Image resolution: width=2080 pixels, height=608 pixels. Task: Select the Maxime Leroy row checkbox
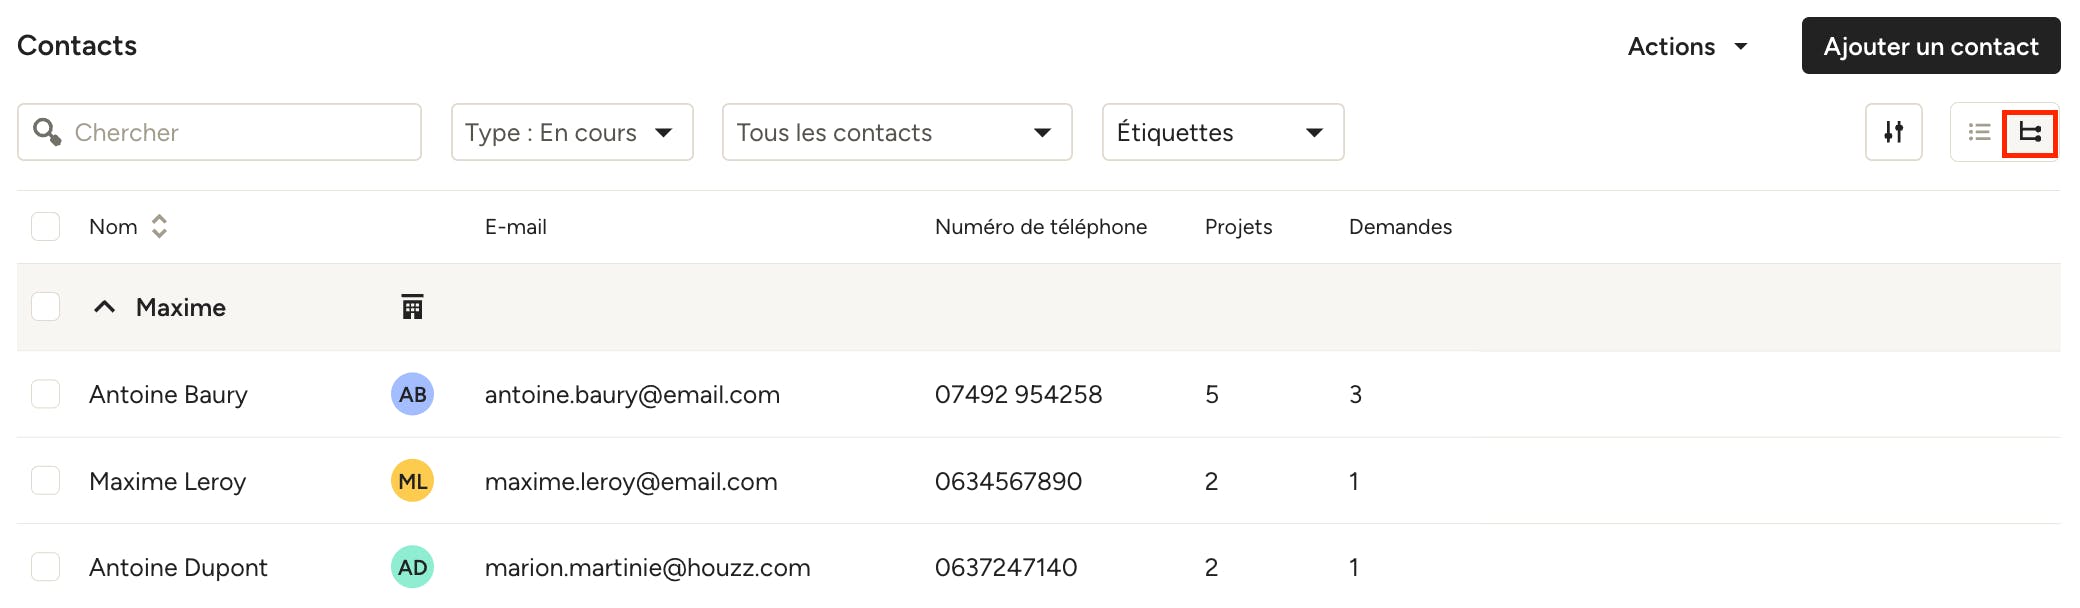coord(45,481)
